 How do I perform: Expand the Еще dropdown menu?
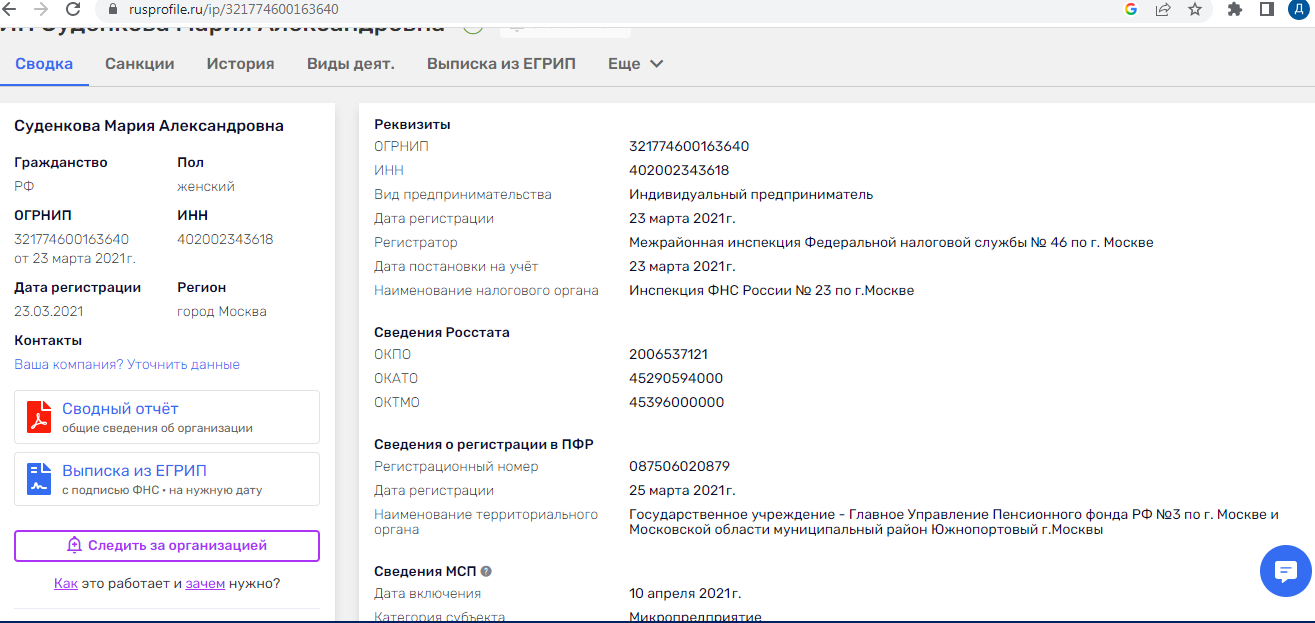coord(636,64)
